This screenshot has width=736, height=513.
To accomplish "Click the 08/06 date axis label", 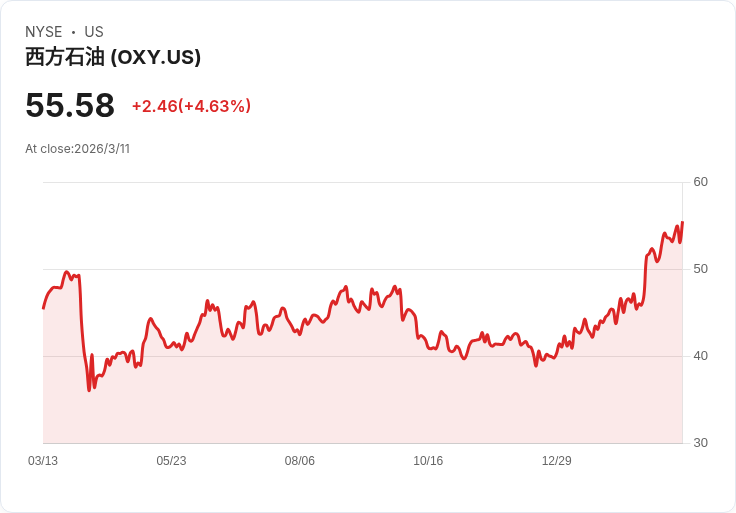I will (300, 461).
